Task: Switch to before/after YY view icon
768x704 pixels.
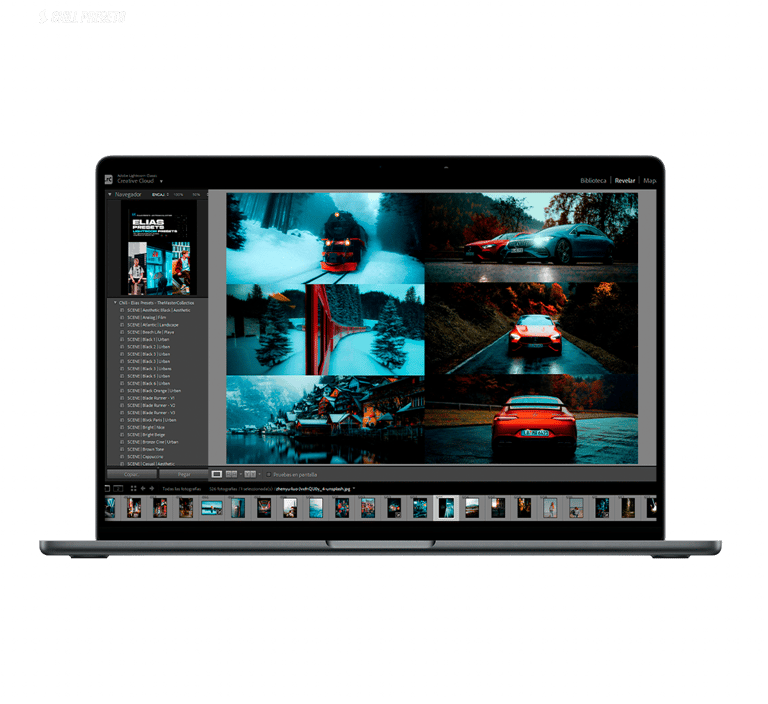Action: point(250,475)
